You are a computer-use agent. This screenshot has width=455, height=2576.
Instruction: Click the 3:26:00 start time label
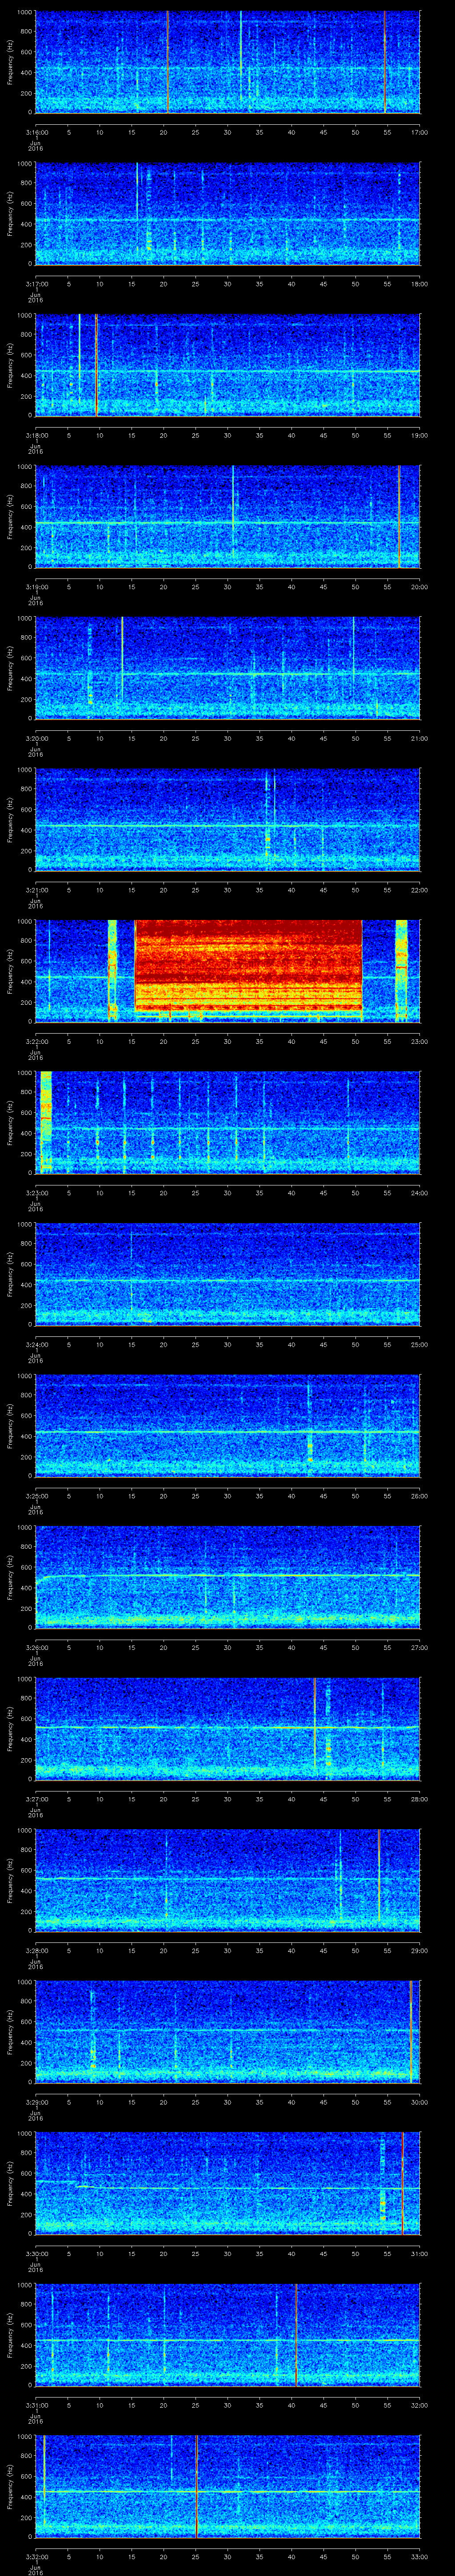tap(36, 1647)
